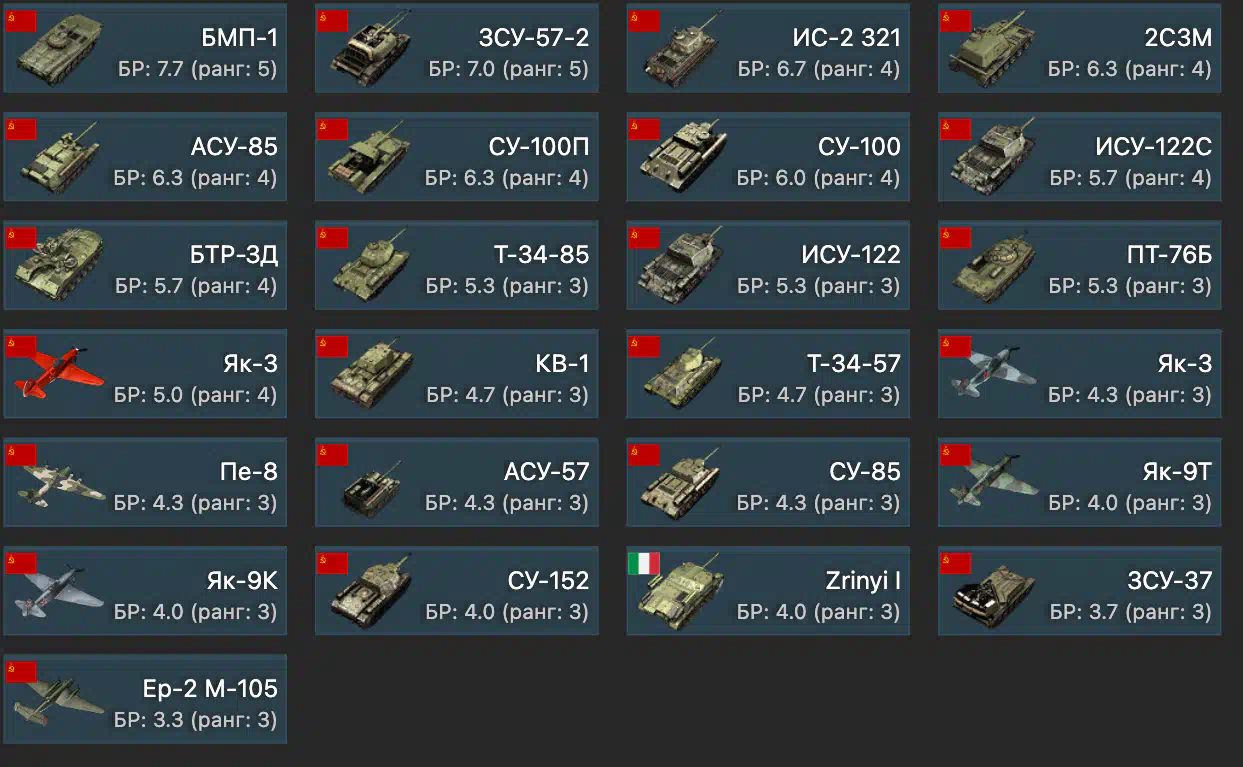This screenshot has width=1243, height=767.
Task: Select the Ер-2 М-105 plane icon
Action: coord(60,701)
